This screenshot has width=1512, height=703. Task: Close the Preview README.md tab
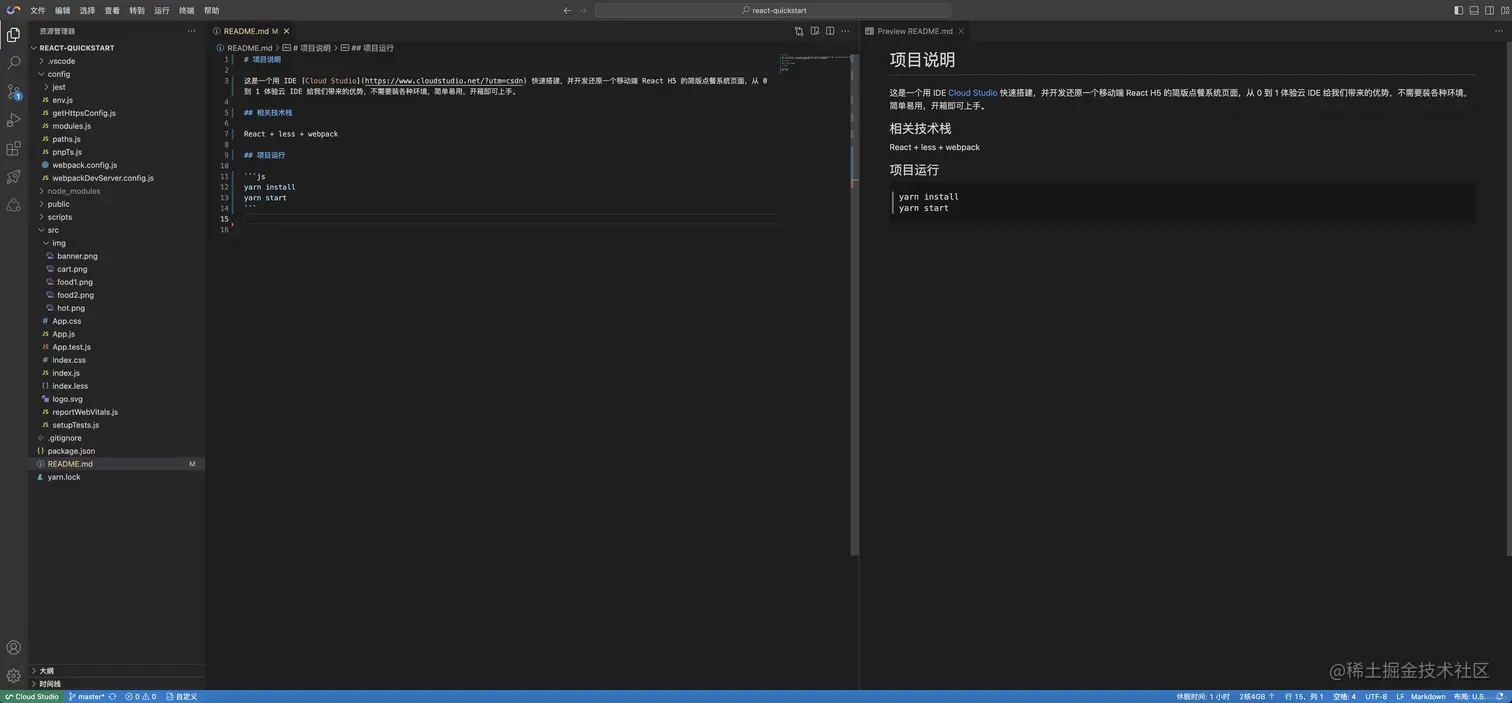pos(961,31)
